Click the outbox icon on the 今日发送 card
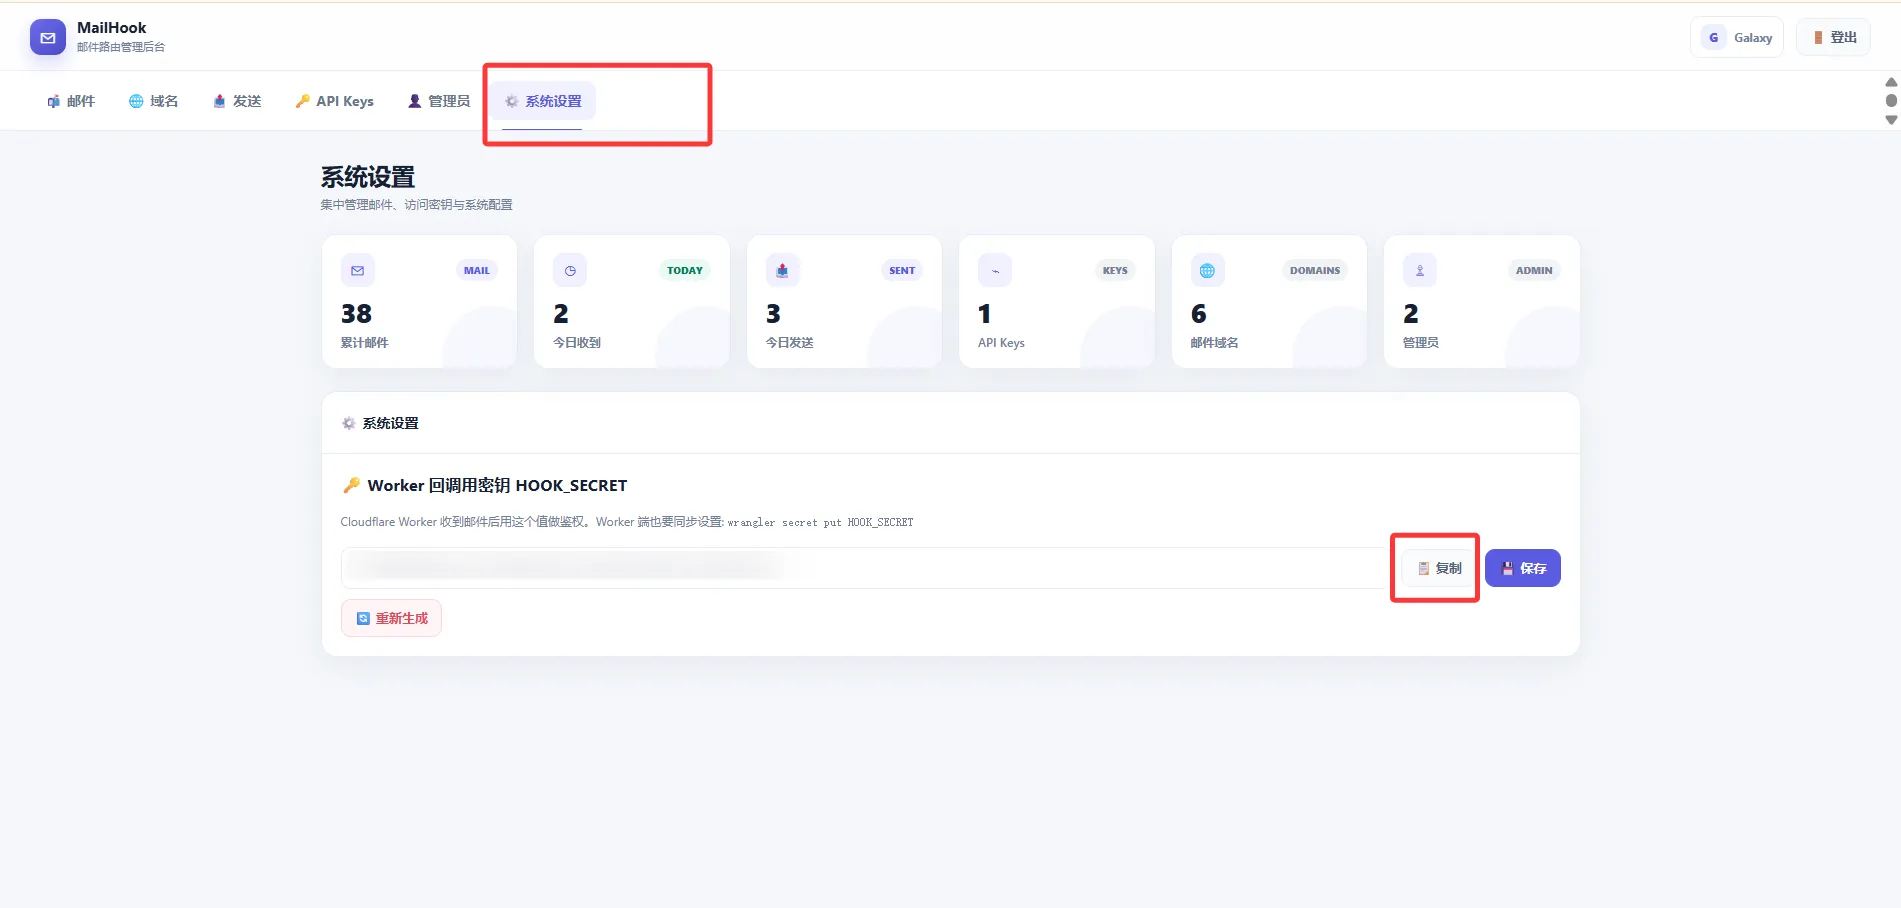The width and height of the screenshot is (1901, 908). coord(782,270)
